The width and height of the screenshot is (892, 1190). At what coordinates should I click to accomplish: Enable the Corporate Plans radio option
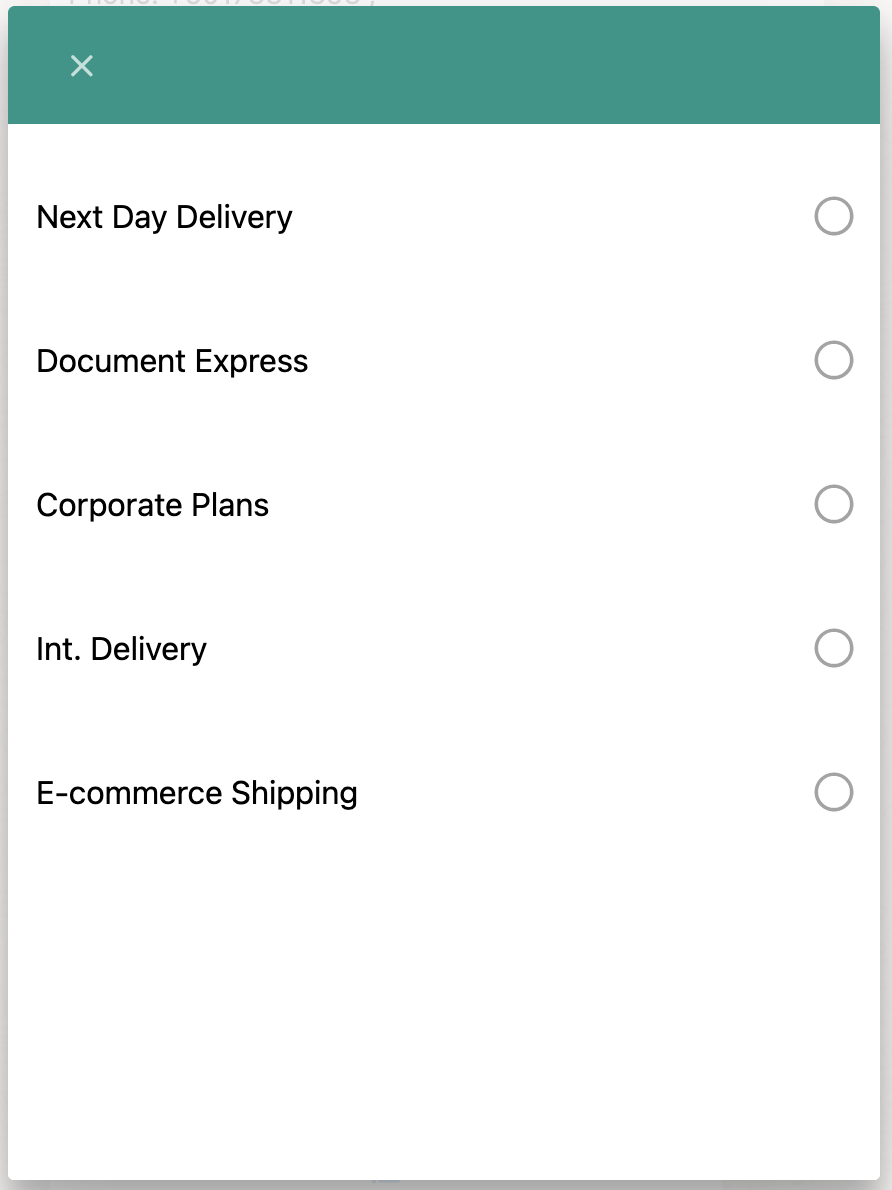click(833, 504)
